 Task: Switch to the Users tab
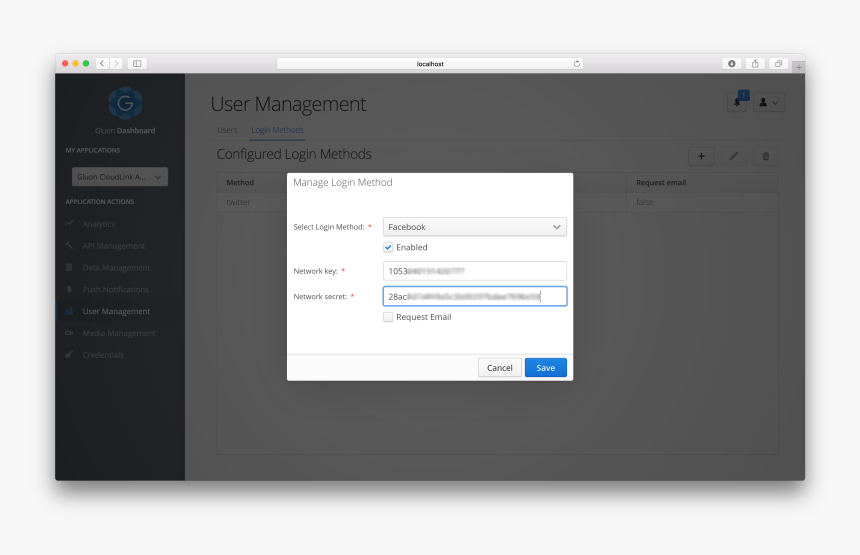pos(227,130)
